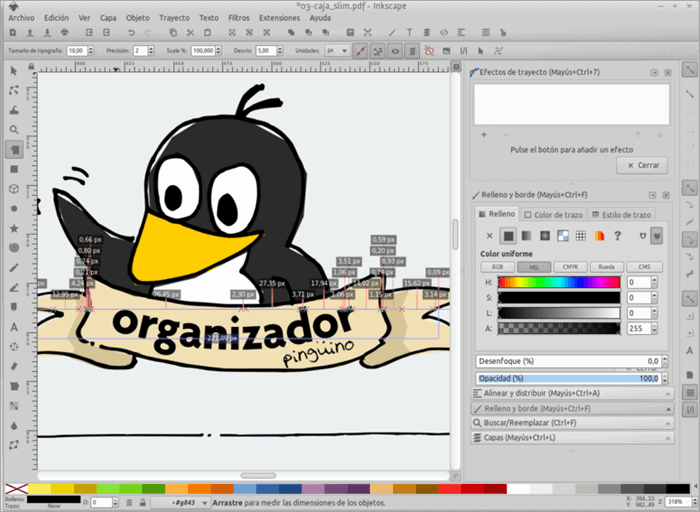Screen dimensions: 700x512
Task: Toggle measure only visible objects eye
Action: (395, 51)
